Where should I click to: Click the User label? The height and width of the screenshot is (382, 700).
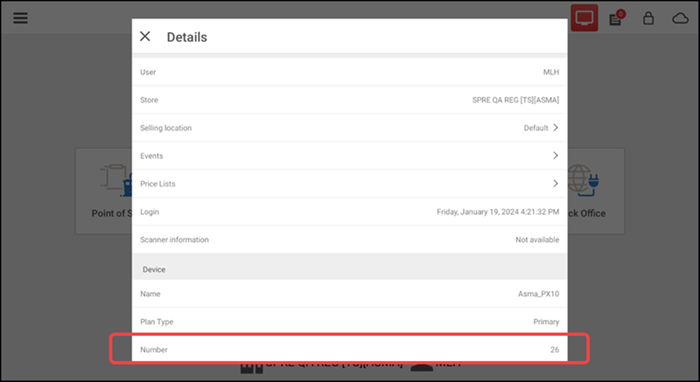pyautogui.click(x=148, y=72)
